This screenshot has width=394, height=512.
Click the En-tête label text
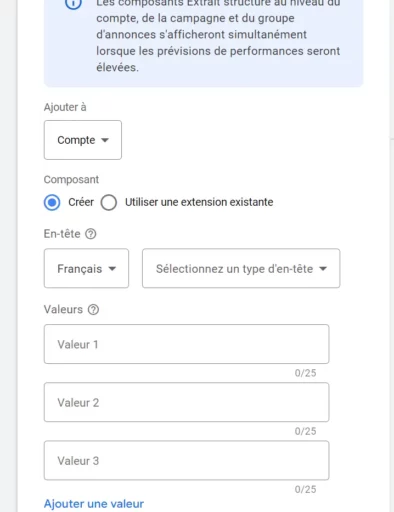tap(62, 234)
